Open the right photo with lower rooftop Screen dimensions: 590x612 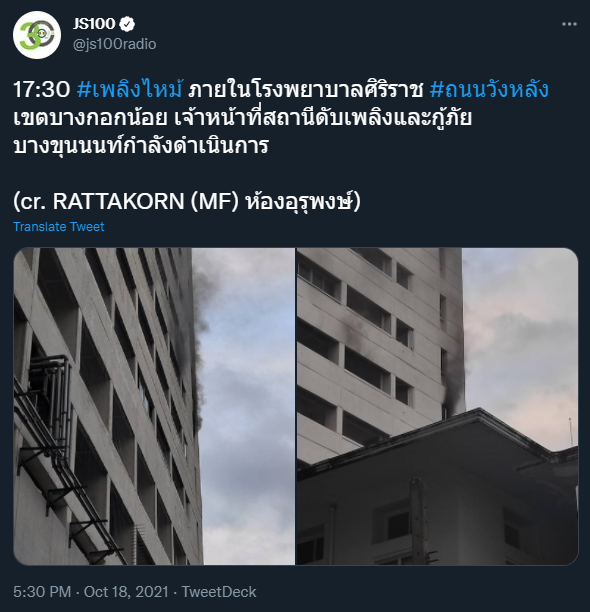(x=437, y=406)
